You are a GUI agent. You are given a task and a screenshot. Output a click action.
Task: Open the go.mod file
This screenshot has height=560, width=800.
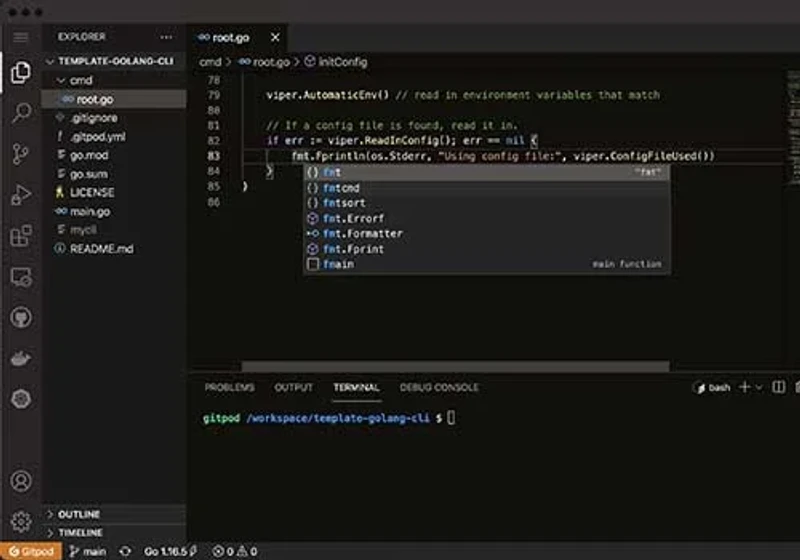[114, 155]
